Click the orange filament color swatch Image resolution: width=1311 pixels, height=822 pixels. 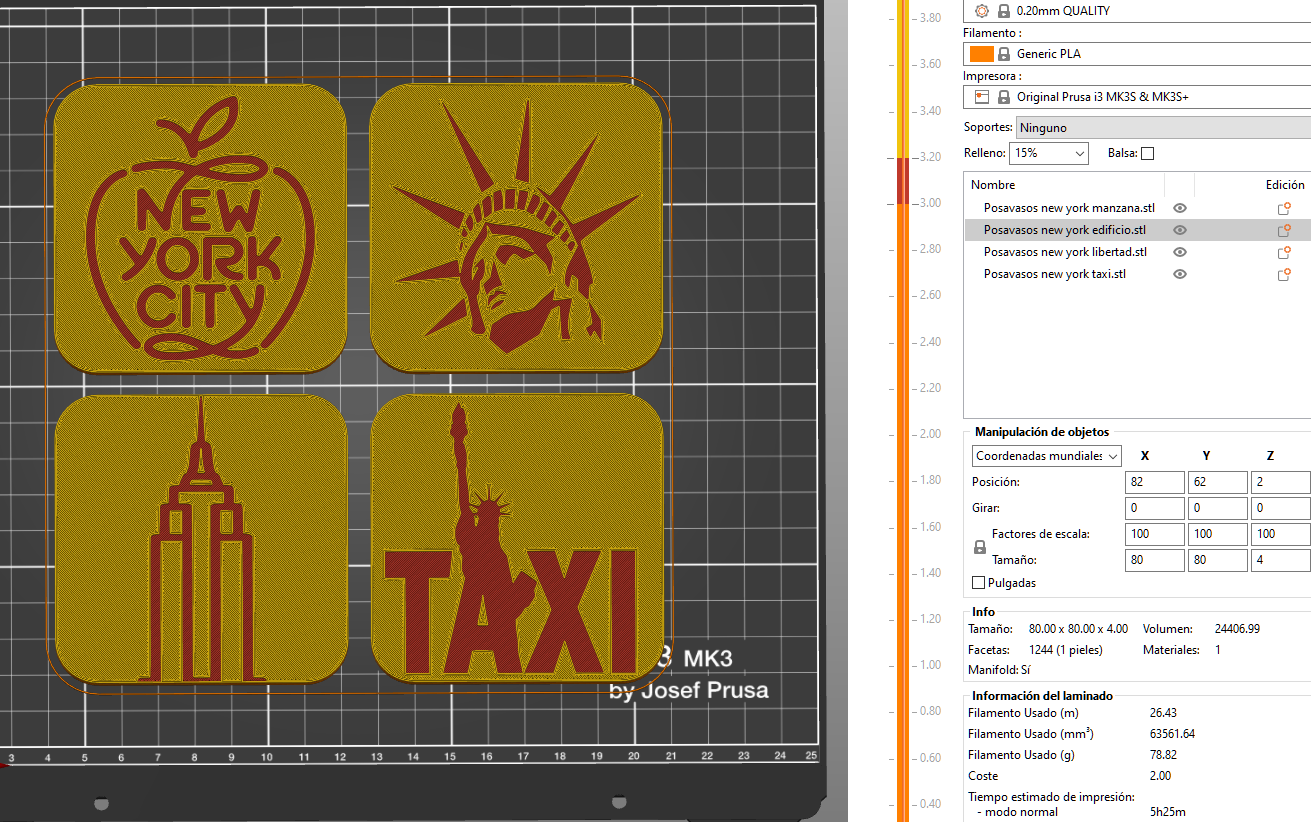981,54
